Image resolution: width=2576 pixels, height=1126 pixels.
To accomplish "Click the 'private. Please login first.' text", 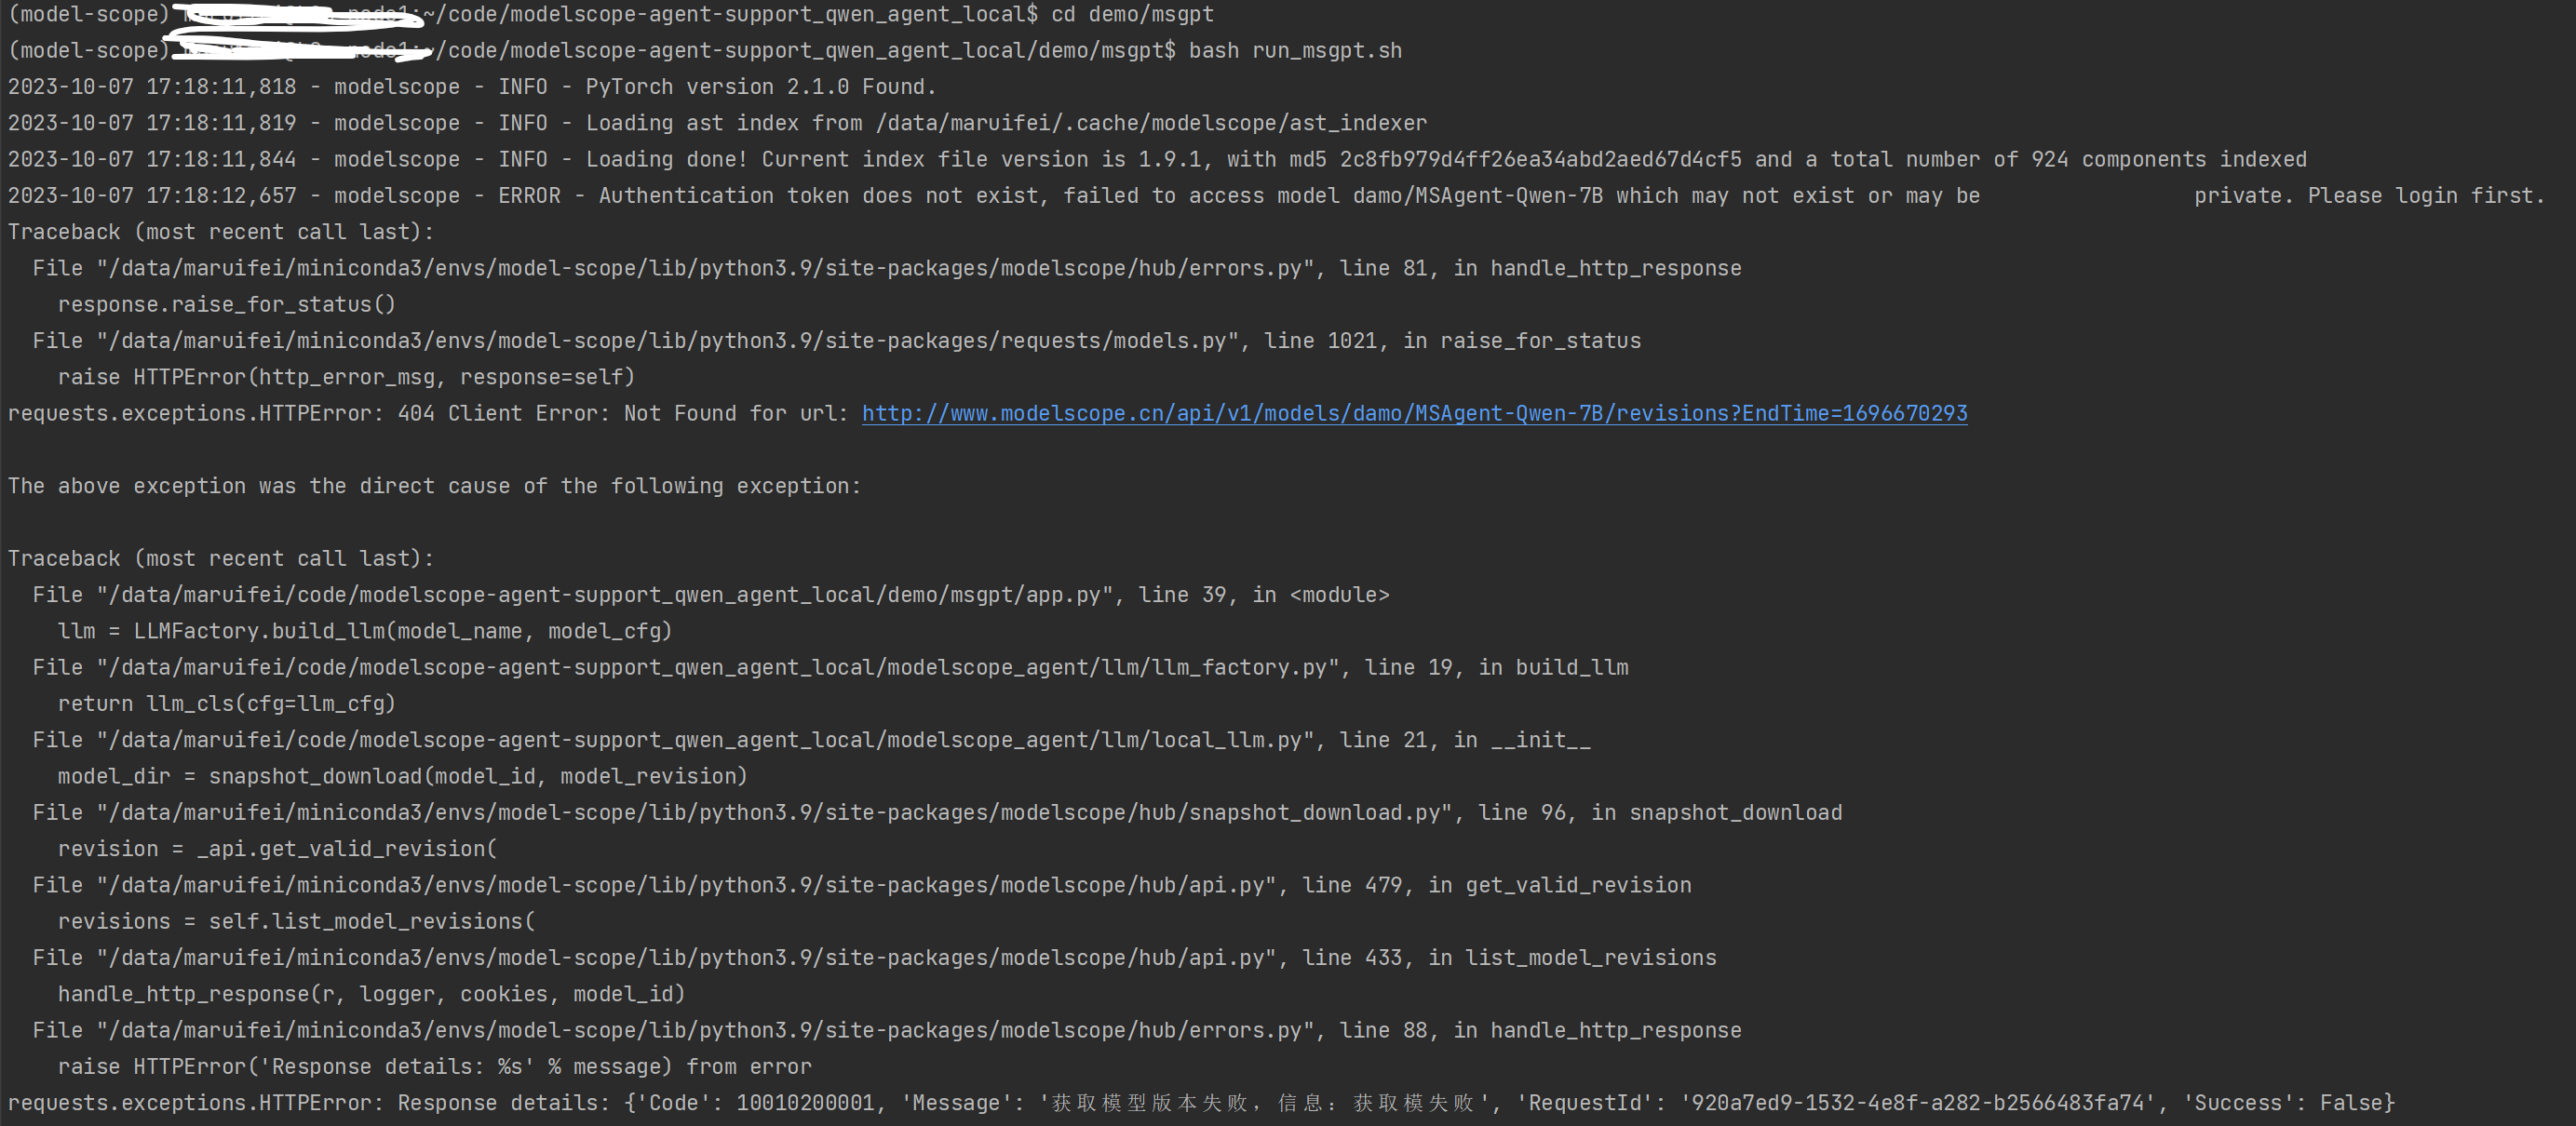I will pos(2369,195).
